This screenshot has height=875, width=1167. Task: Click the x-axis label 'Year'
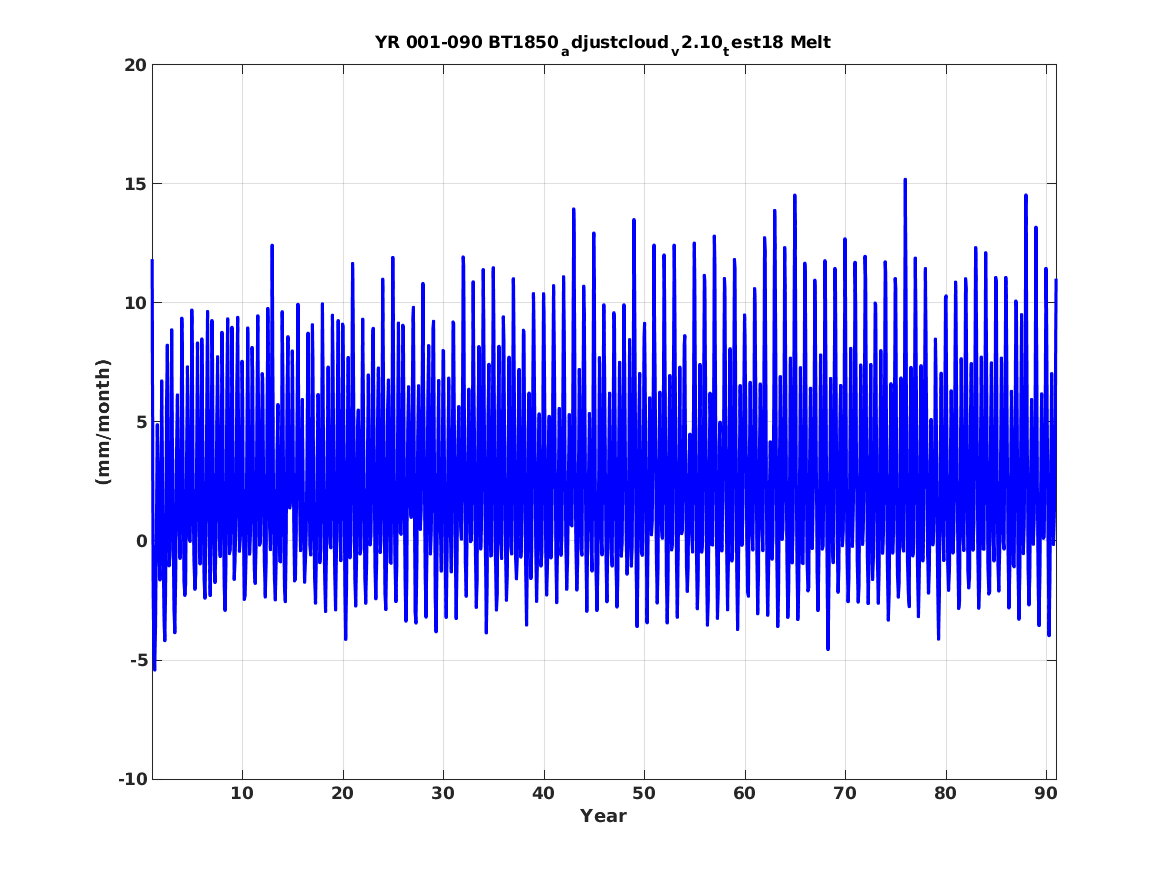click(x=603, y=816)
